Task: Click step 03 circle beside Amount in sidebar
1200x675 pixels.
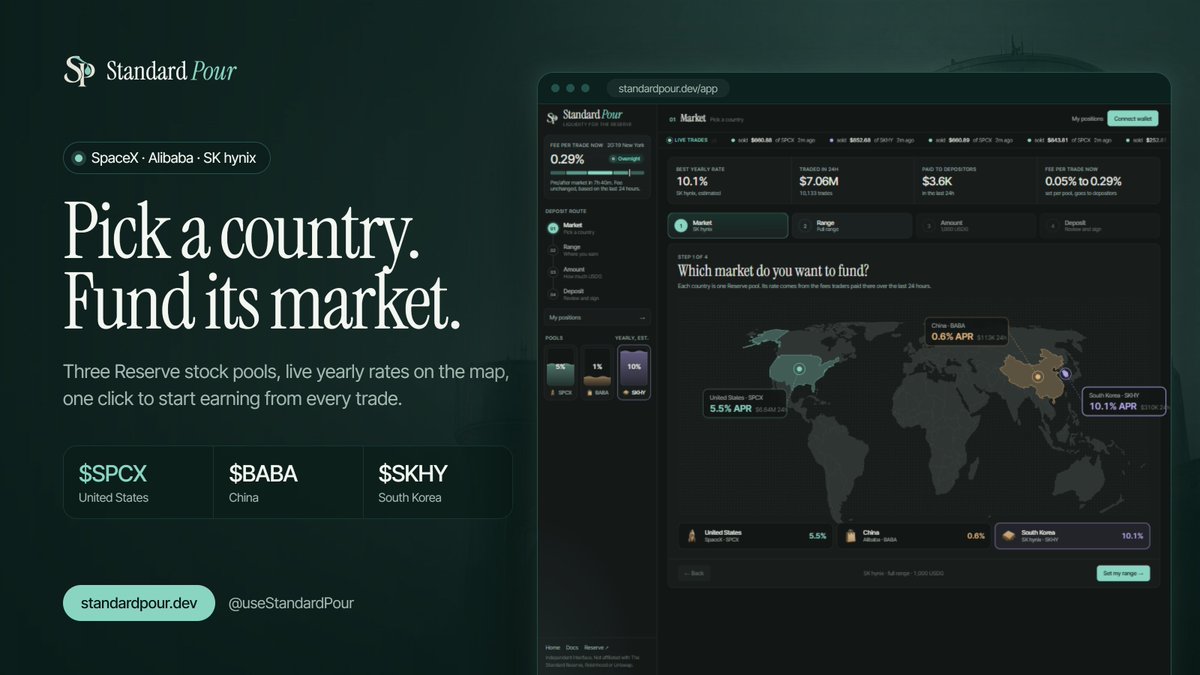Action: [x=553, y=272]
